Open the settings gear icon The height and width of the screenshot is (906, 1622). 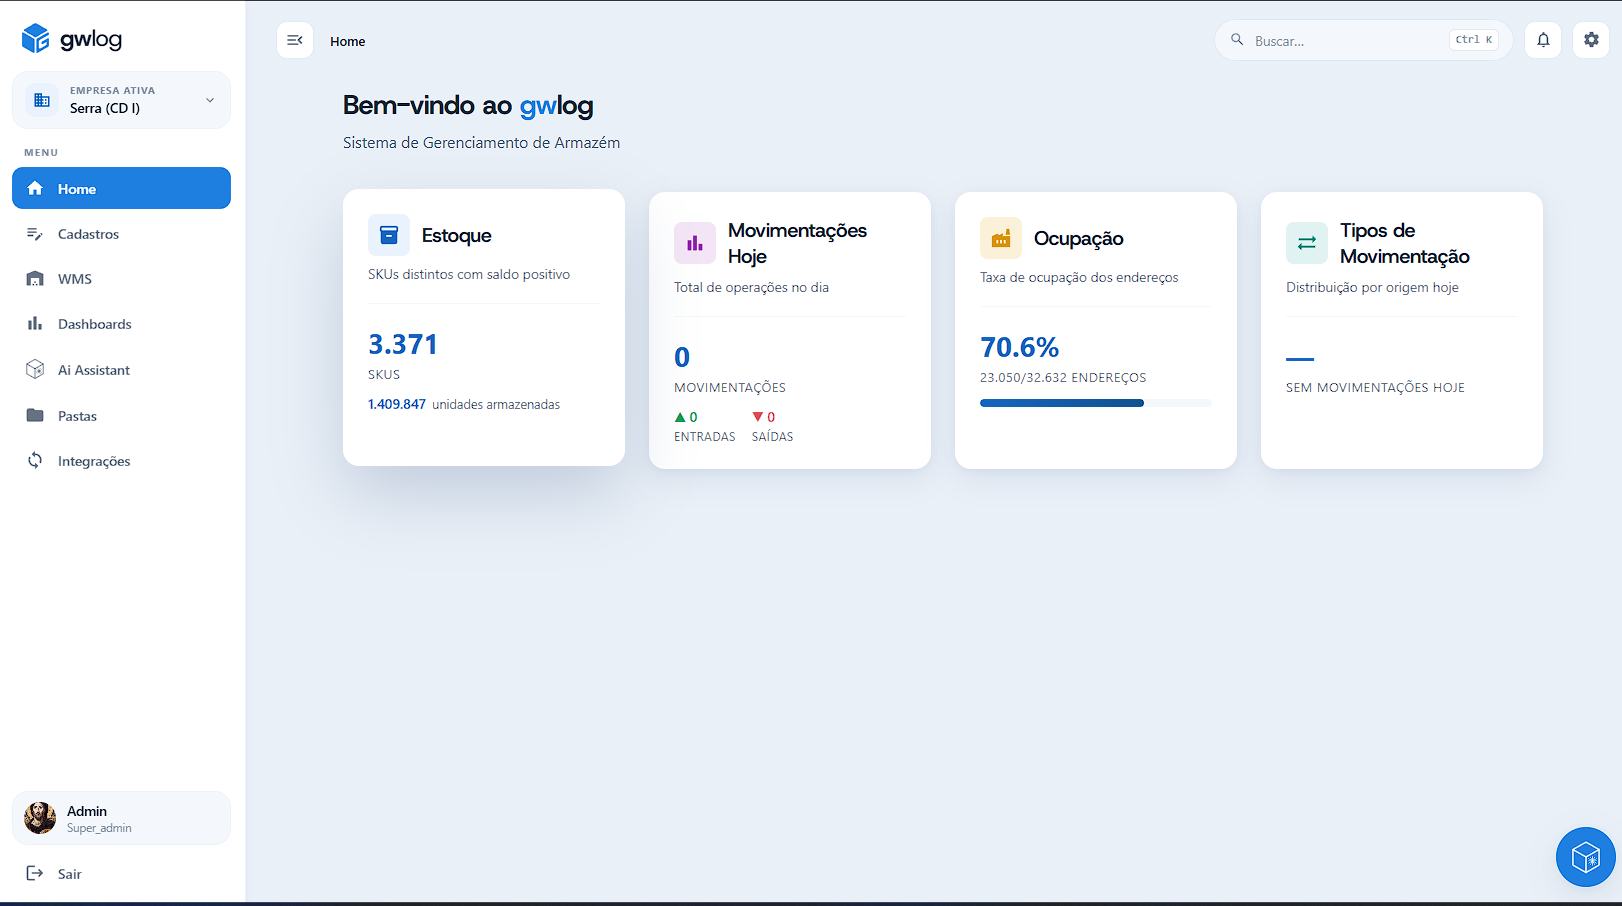(1591, 40)
